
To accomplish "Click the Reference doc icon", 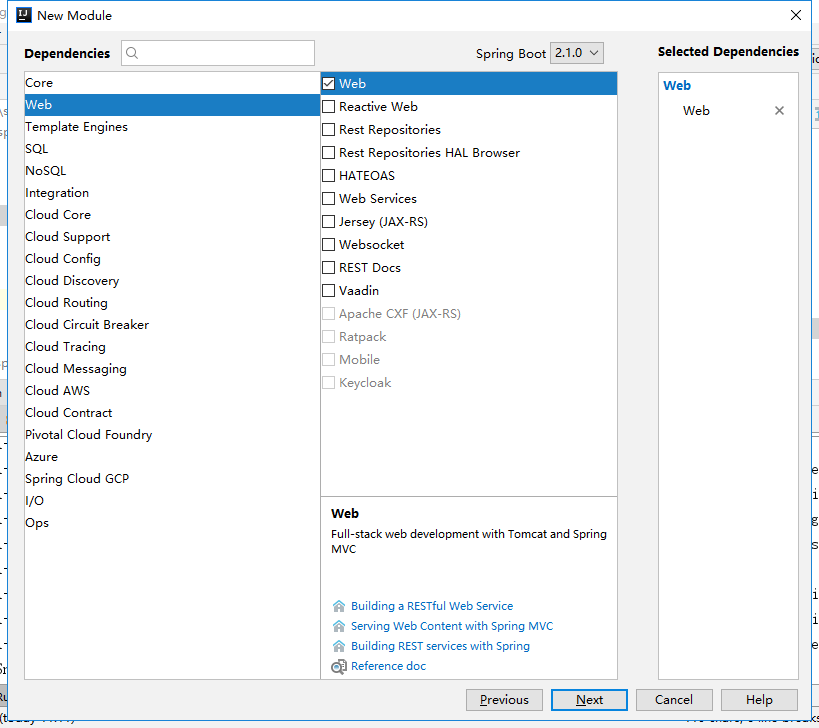I will coord(338,666).
